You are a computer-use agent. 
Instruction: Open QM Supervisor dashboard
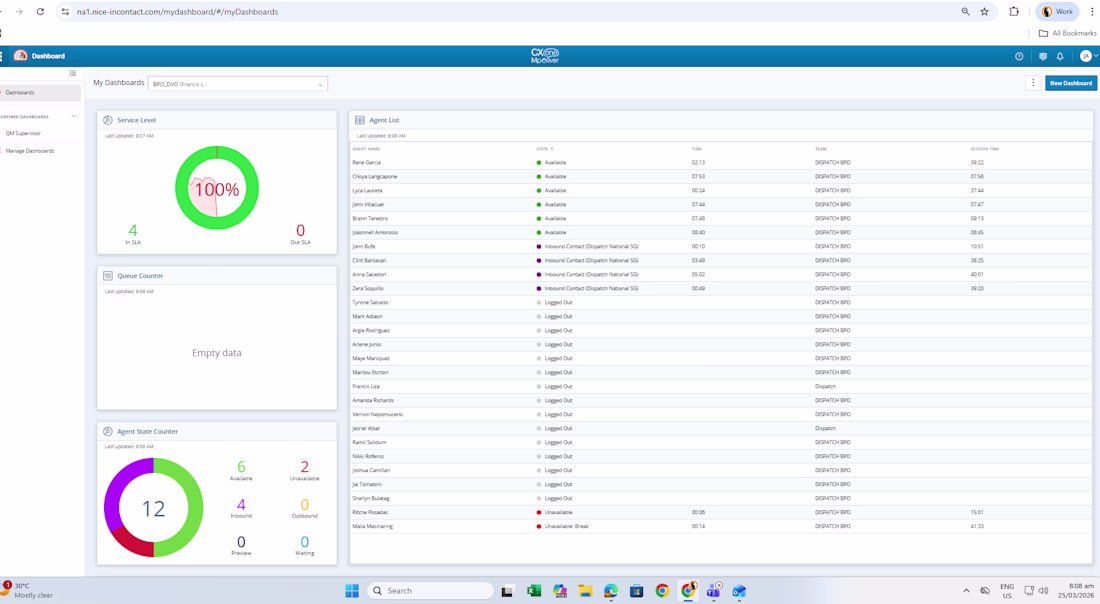(23, 133)
